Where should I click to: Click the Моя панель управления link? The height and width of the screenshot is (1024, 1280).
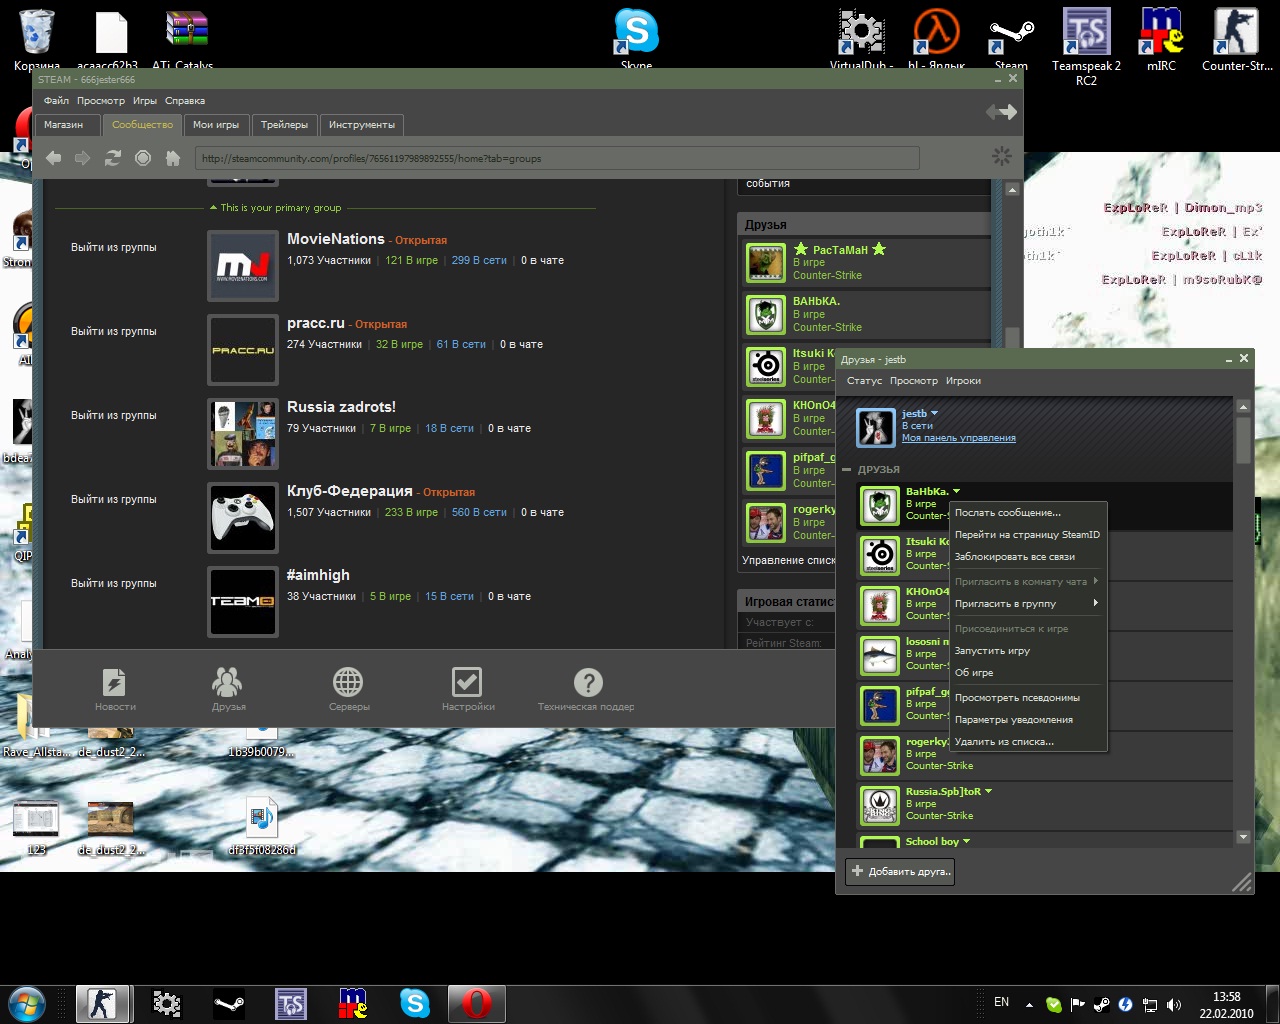point(958,438)
